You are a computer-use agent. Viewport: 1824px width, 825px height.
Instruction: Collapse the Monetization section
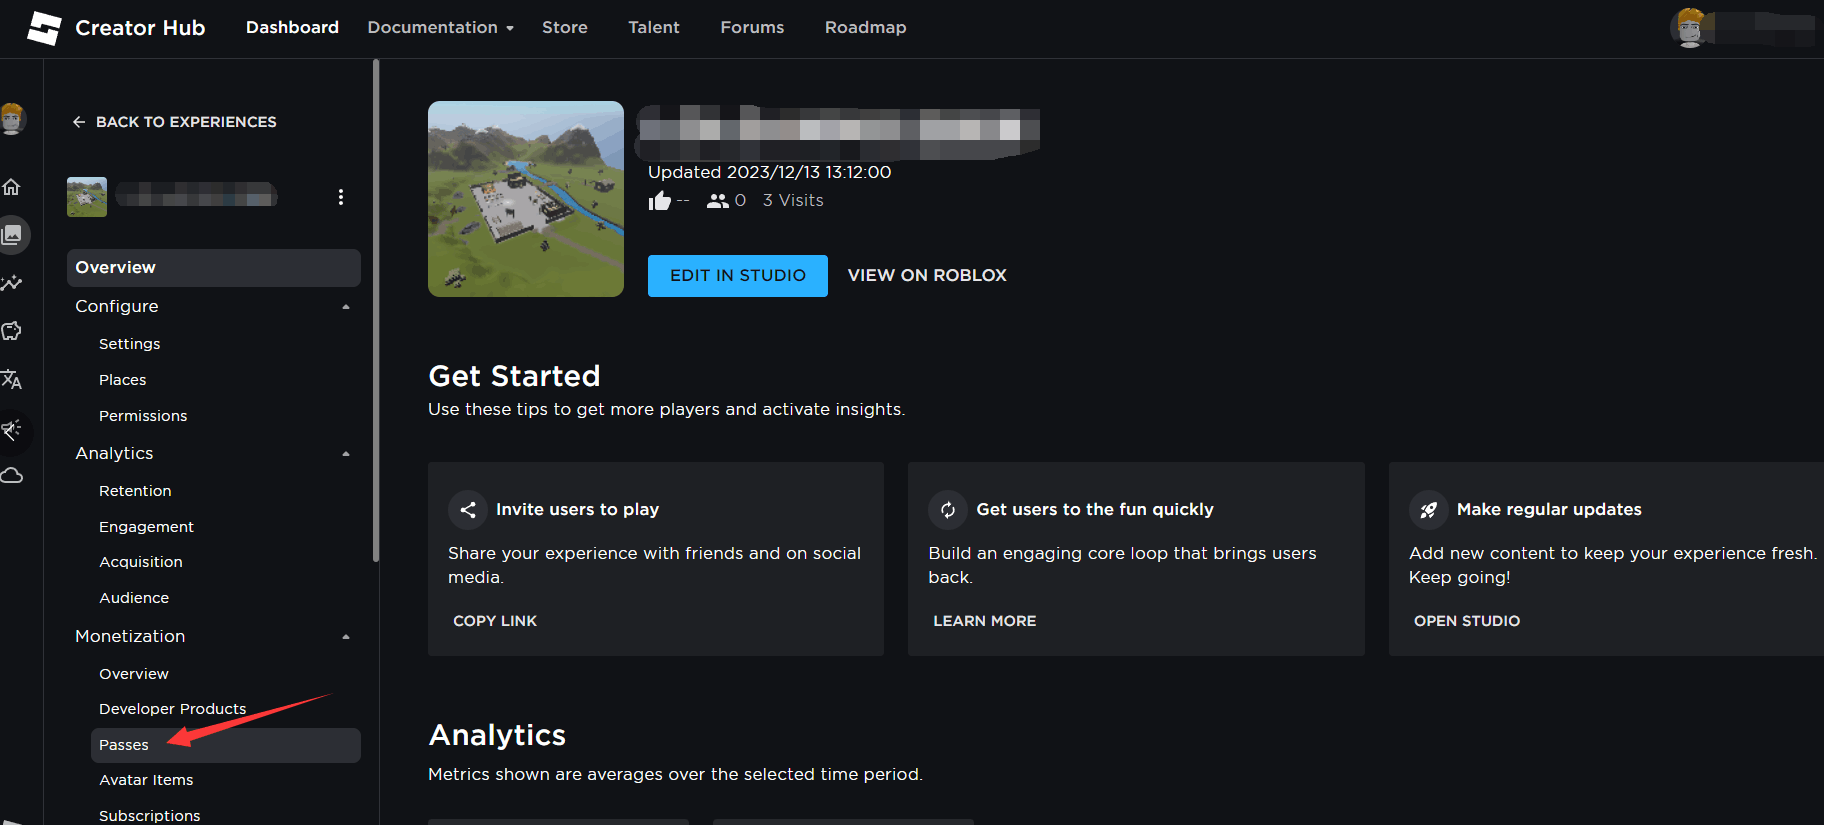pos(346,637)
